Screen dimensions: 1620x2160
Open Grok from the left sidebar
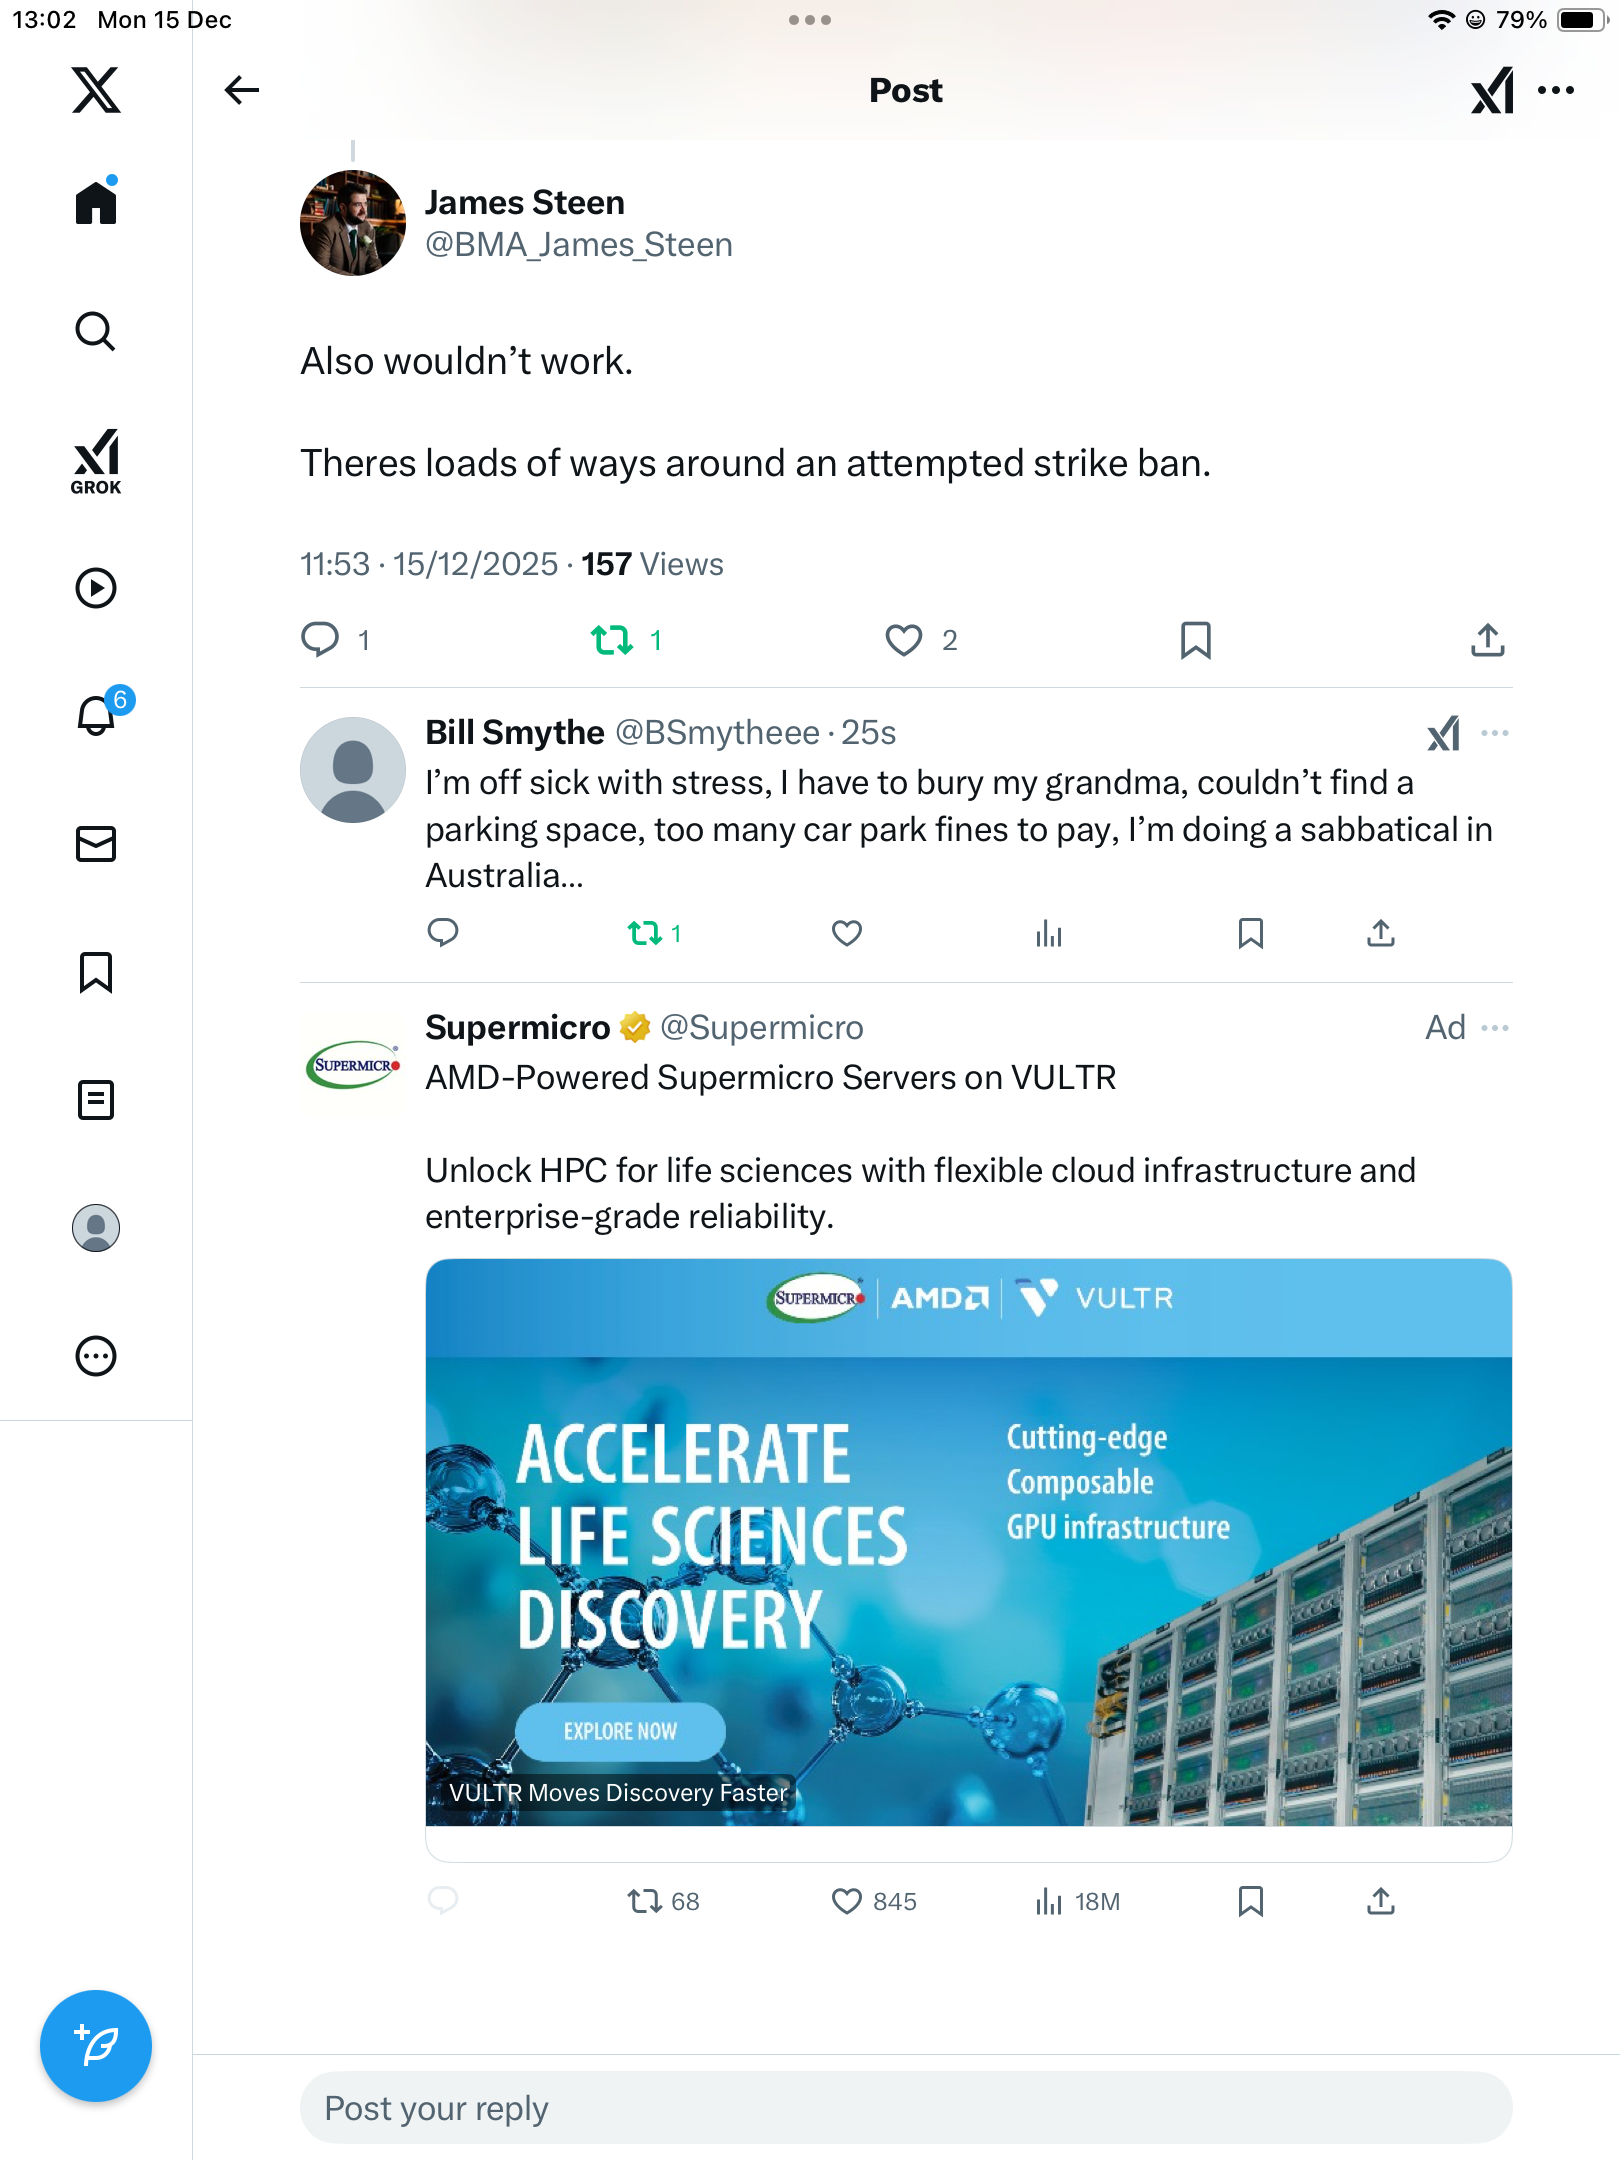coord(96,461)
